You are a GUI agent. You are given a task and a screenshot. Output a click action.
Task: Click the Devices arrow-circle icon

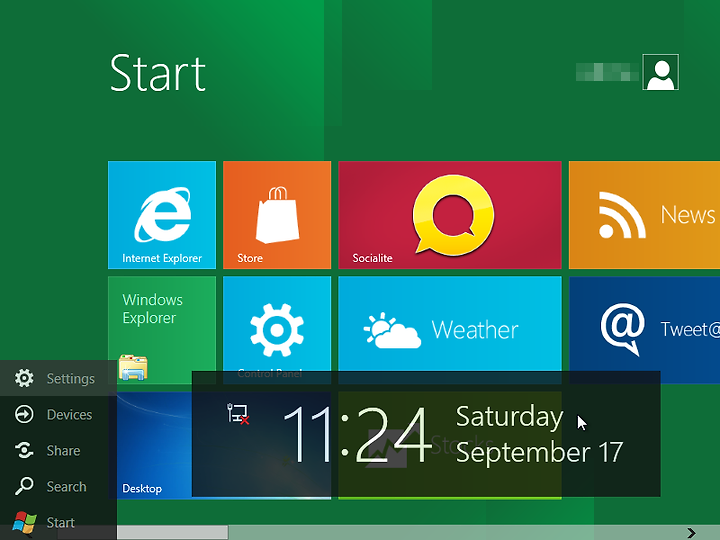24,414
